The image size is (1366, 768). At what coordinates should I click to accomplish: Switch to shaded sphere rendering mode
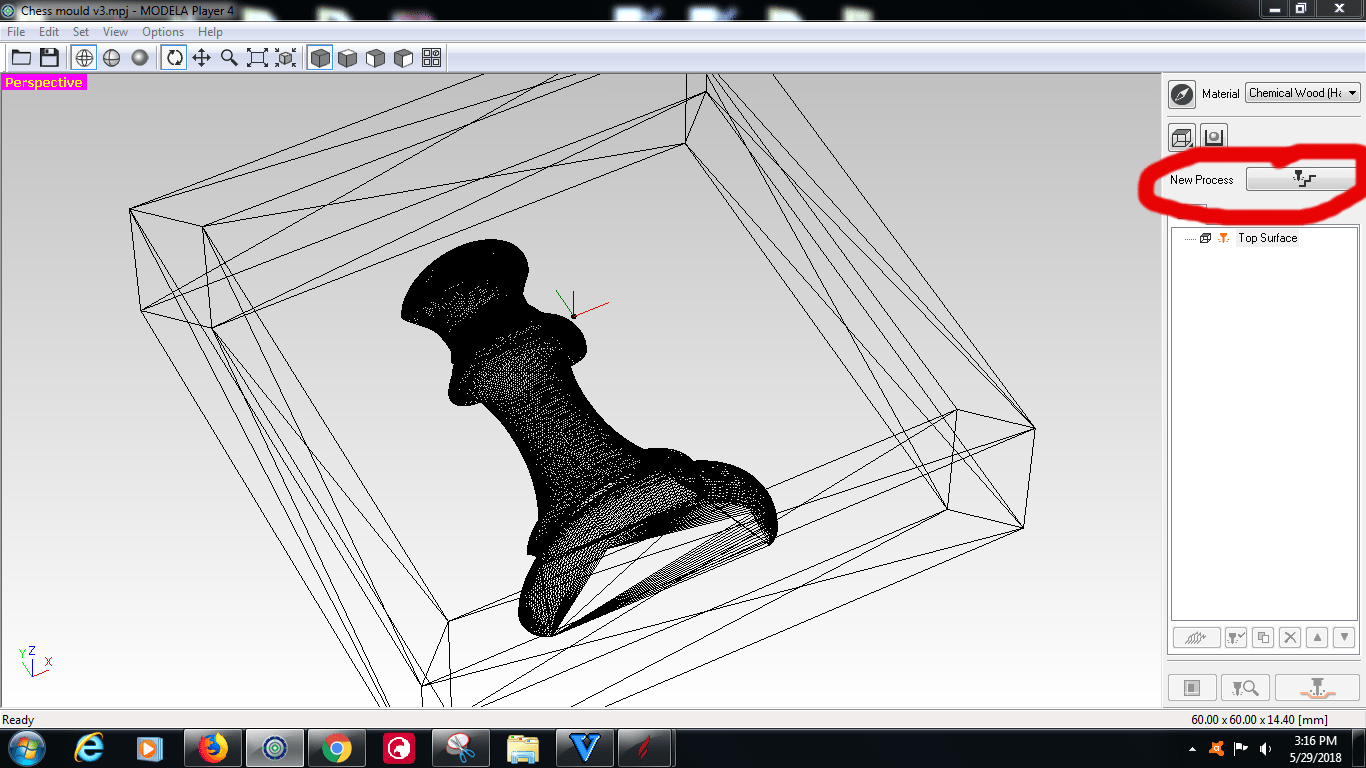click(140, 58)
